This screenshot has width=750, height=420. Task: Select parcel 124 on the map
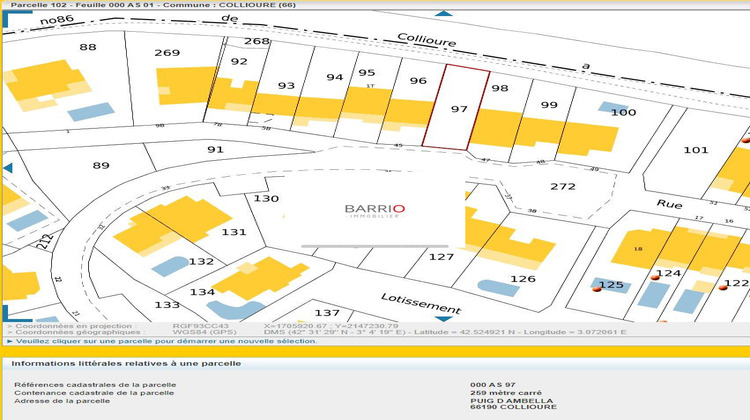click(668, 273)
